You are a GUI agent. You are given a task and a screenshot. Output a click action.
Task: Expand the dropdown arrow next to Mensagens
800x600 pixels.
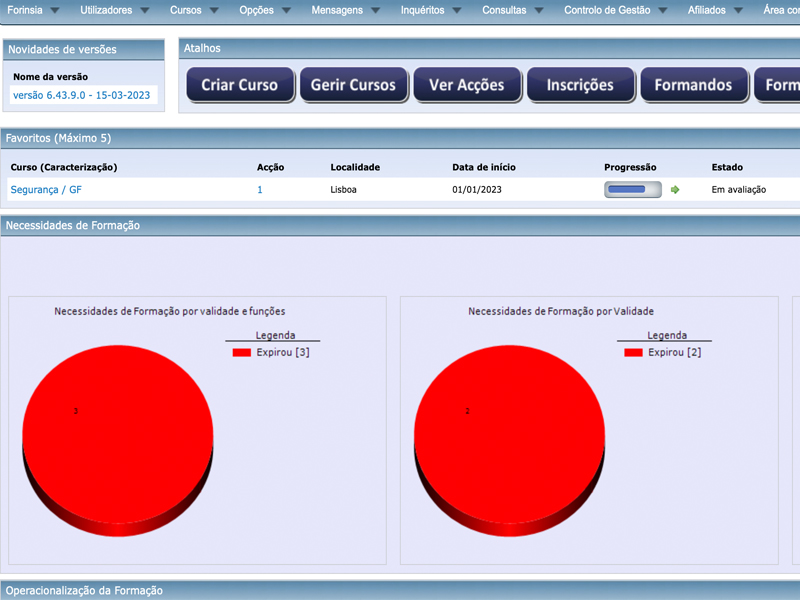[375, 11]
